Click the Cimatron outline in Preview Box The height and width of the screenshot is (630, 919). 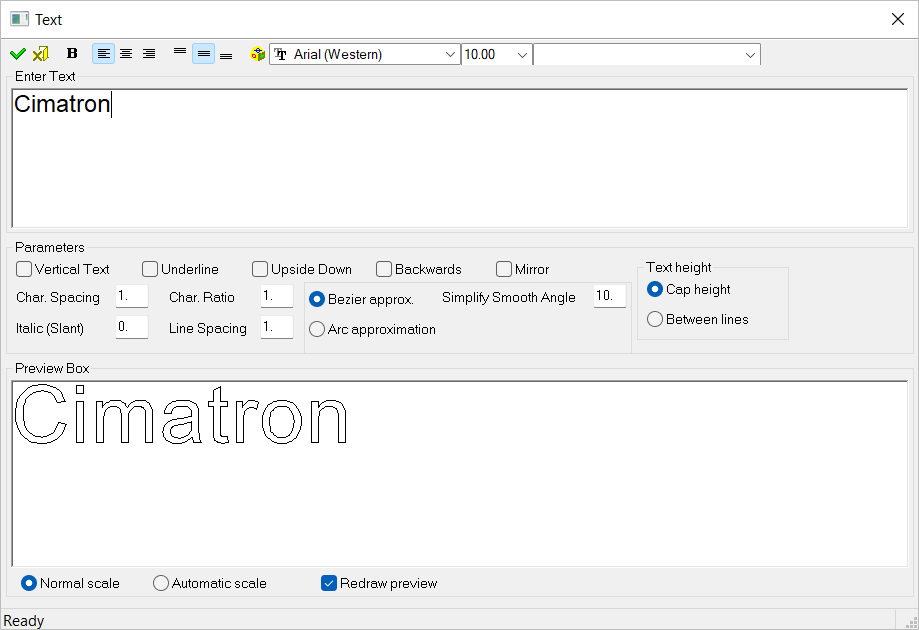pos(181,414)
